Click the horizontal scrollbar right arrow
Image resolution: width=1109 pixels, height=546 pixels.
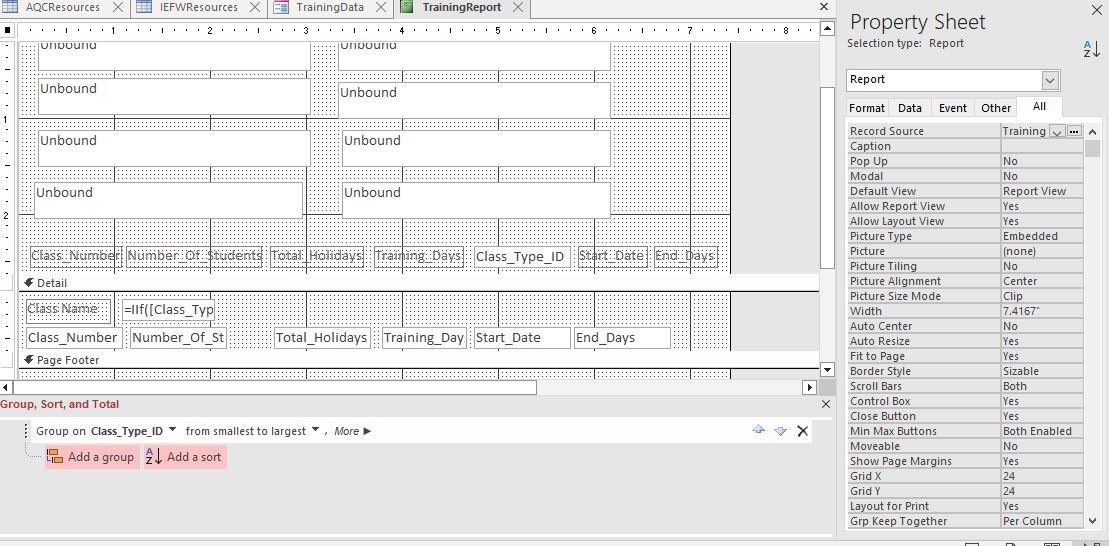pyautogui.click(x=810, y=388)
